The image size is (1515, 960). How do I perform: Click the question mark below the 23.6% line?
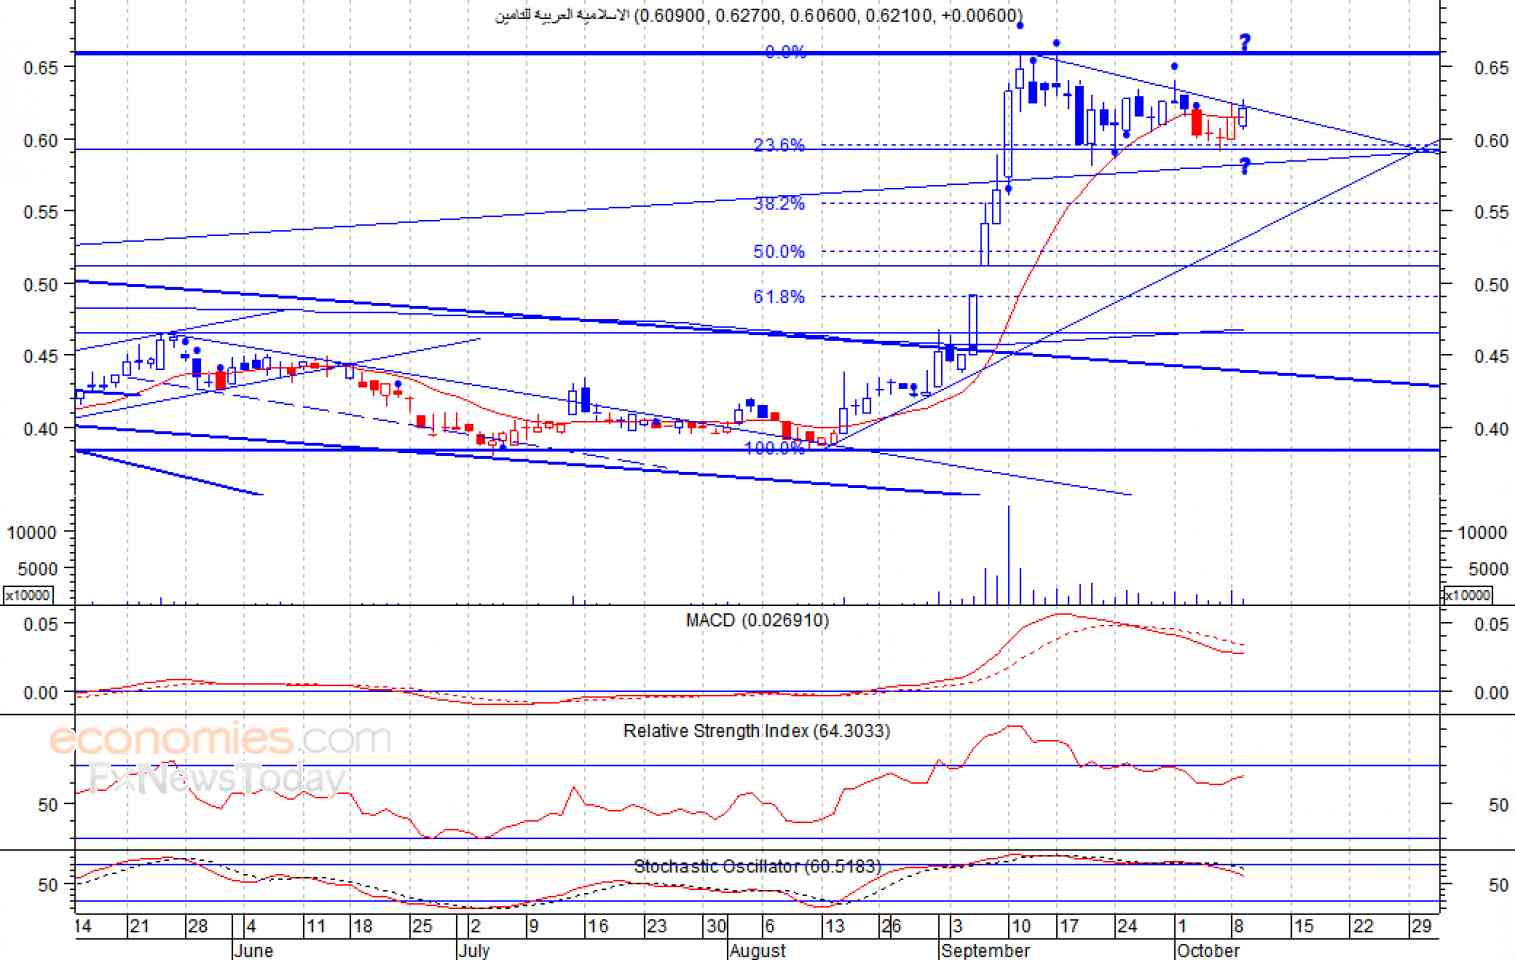1244,167
